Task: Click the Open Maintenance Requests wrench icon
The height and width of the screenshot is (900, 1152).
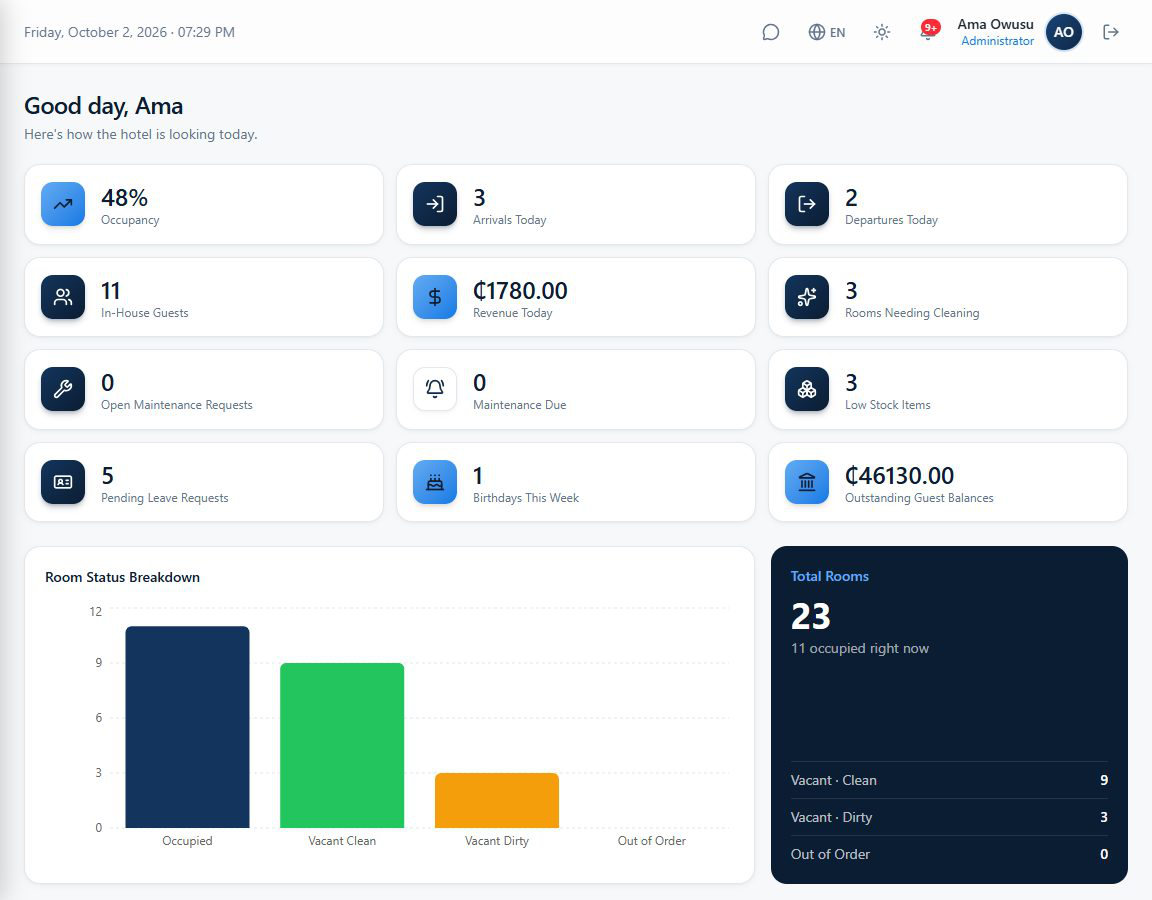Action: click(x=63, y=389)
